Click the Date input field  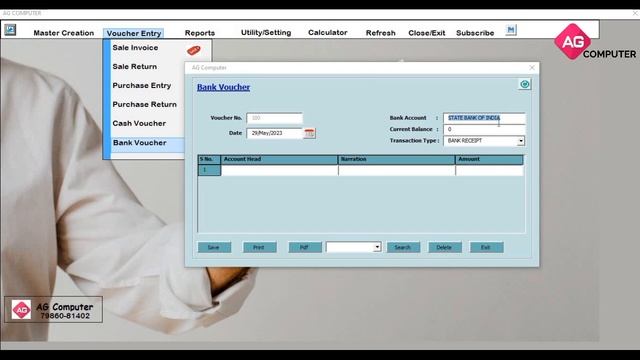pos(275,133)
